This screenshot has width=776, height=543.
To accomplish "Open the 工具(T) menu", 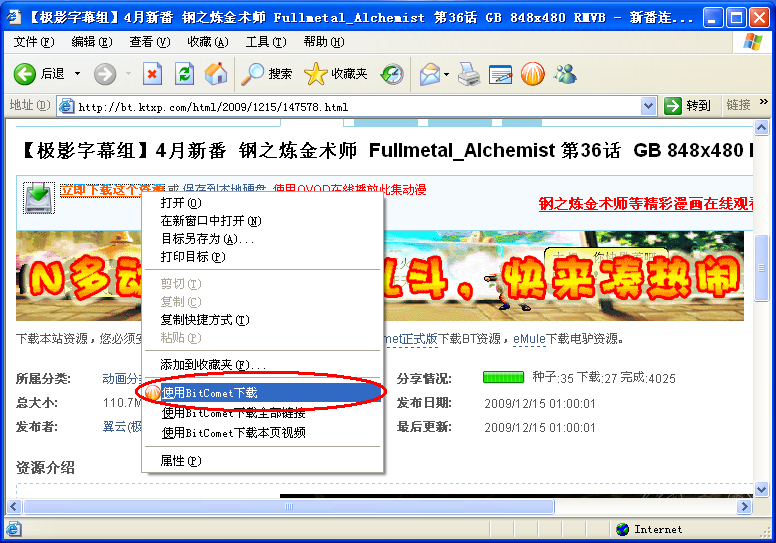I will (x=266, y=42).
